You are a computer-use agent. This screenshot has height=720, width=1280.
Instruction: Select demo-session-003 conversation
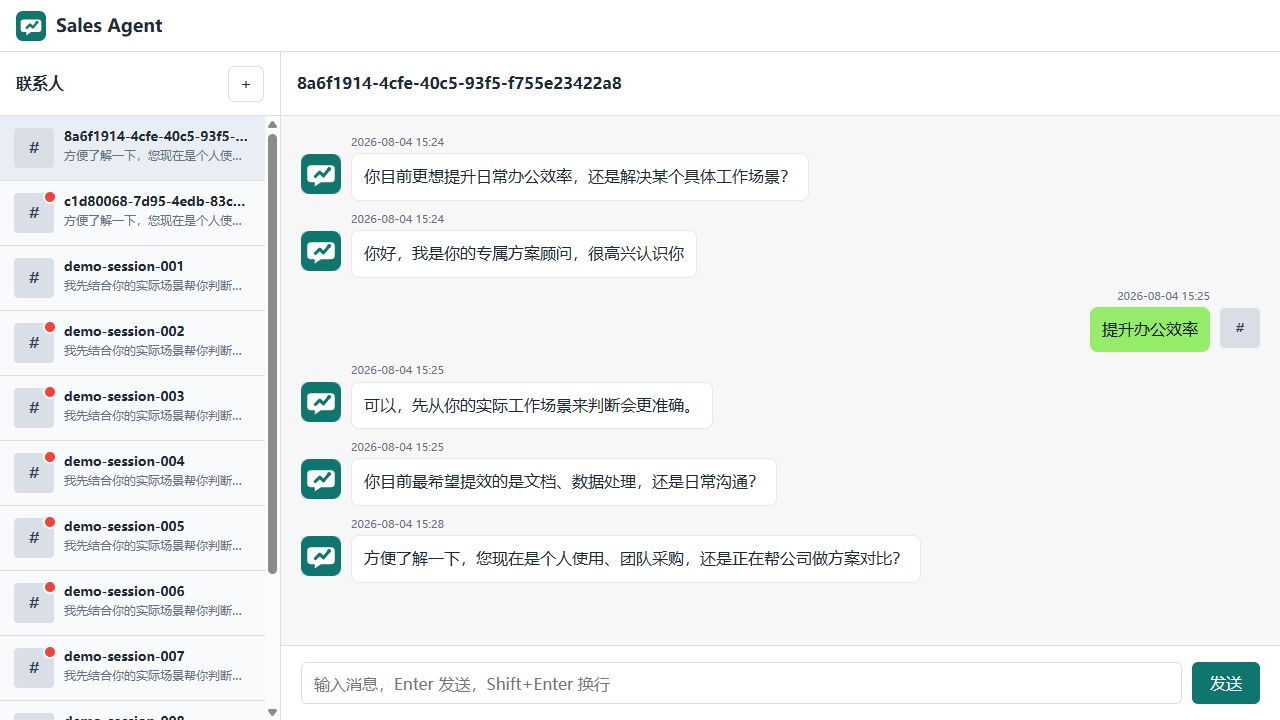pyautogui.click(x=133, y=408)
